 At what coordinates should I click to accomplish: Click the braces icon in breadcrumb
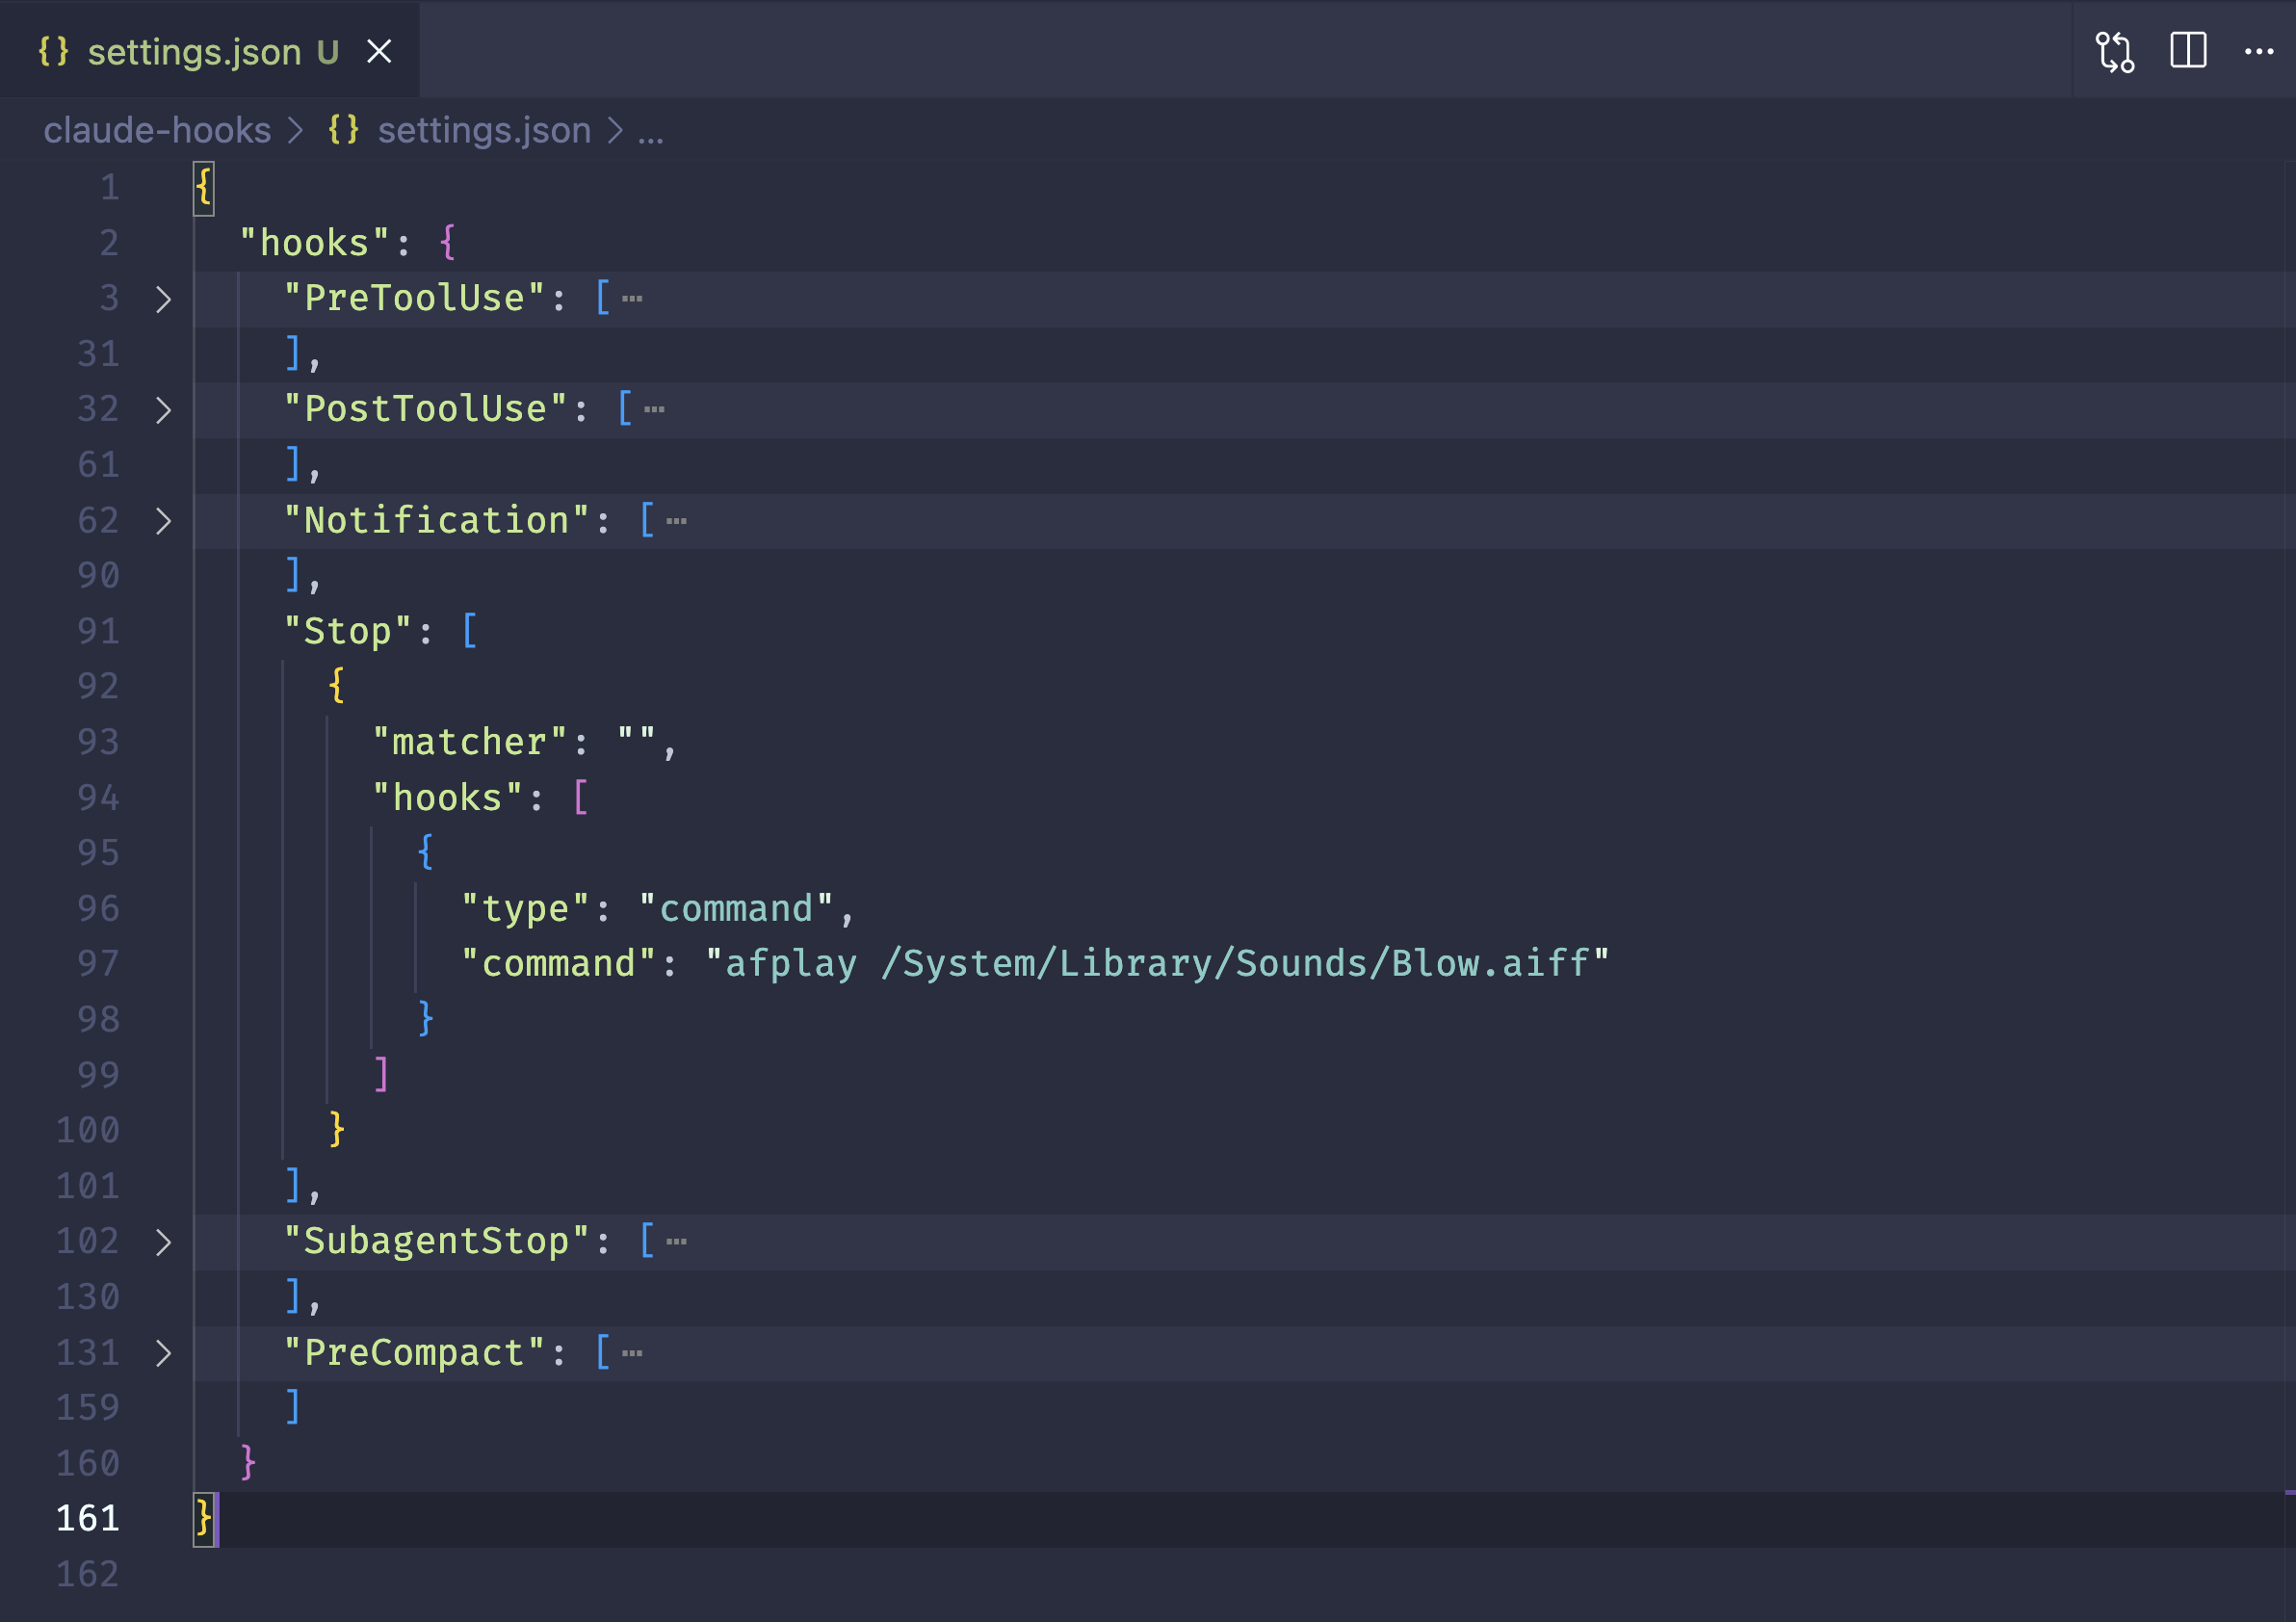click(x=343, y=130)
